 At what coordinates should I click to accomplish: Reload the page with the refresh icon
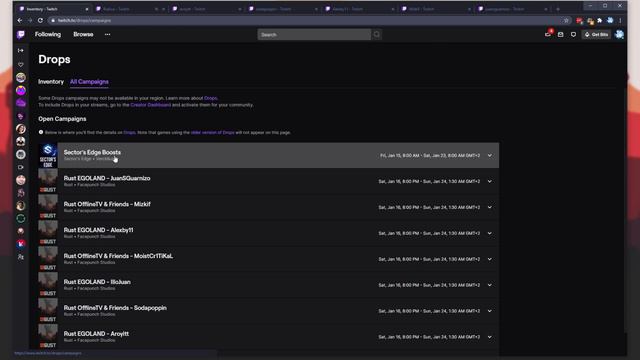click(40, 20)
